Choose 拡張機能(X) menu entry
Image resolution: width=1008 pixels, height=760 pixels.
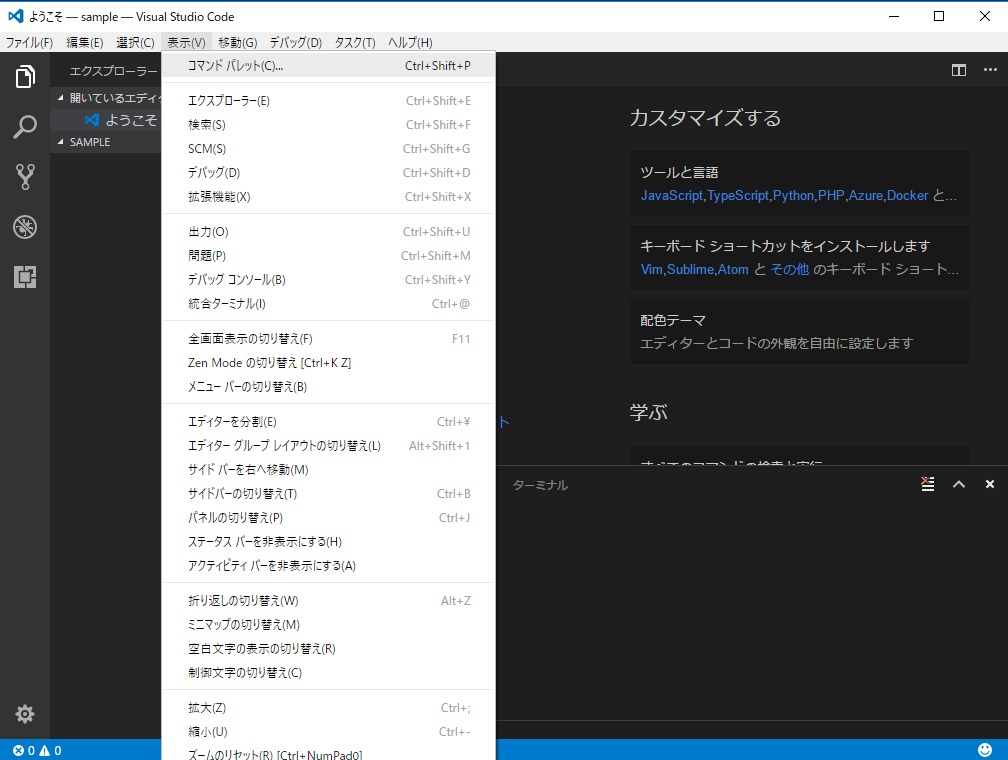(x=328, y=197)
